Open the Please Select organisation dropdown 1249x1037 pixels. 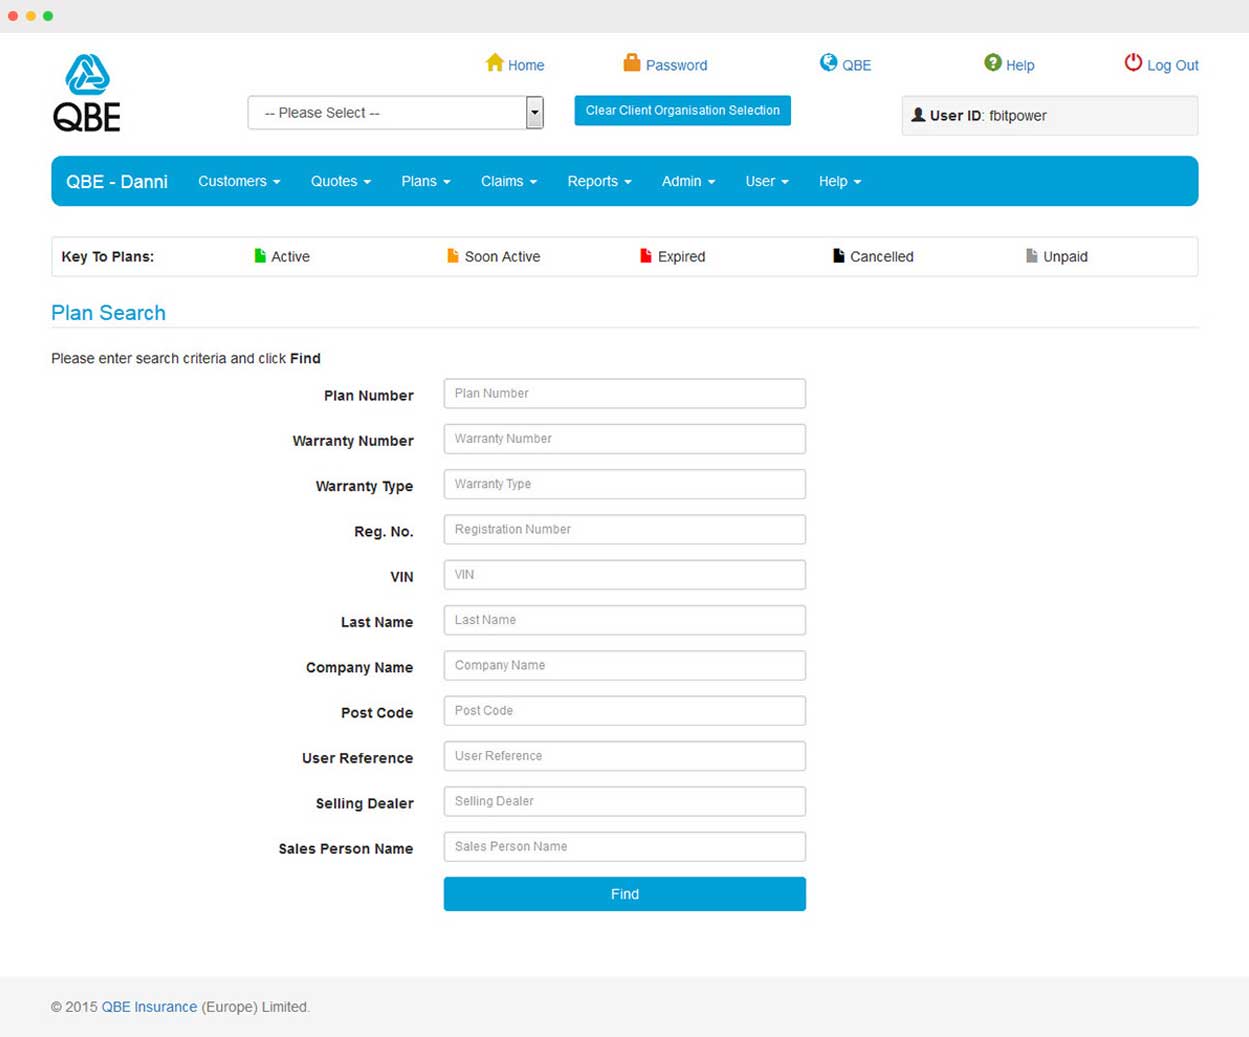(x=395, y=113)
